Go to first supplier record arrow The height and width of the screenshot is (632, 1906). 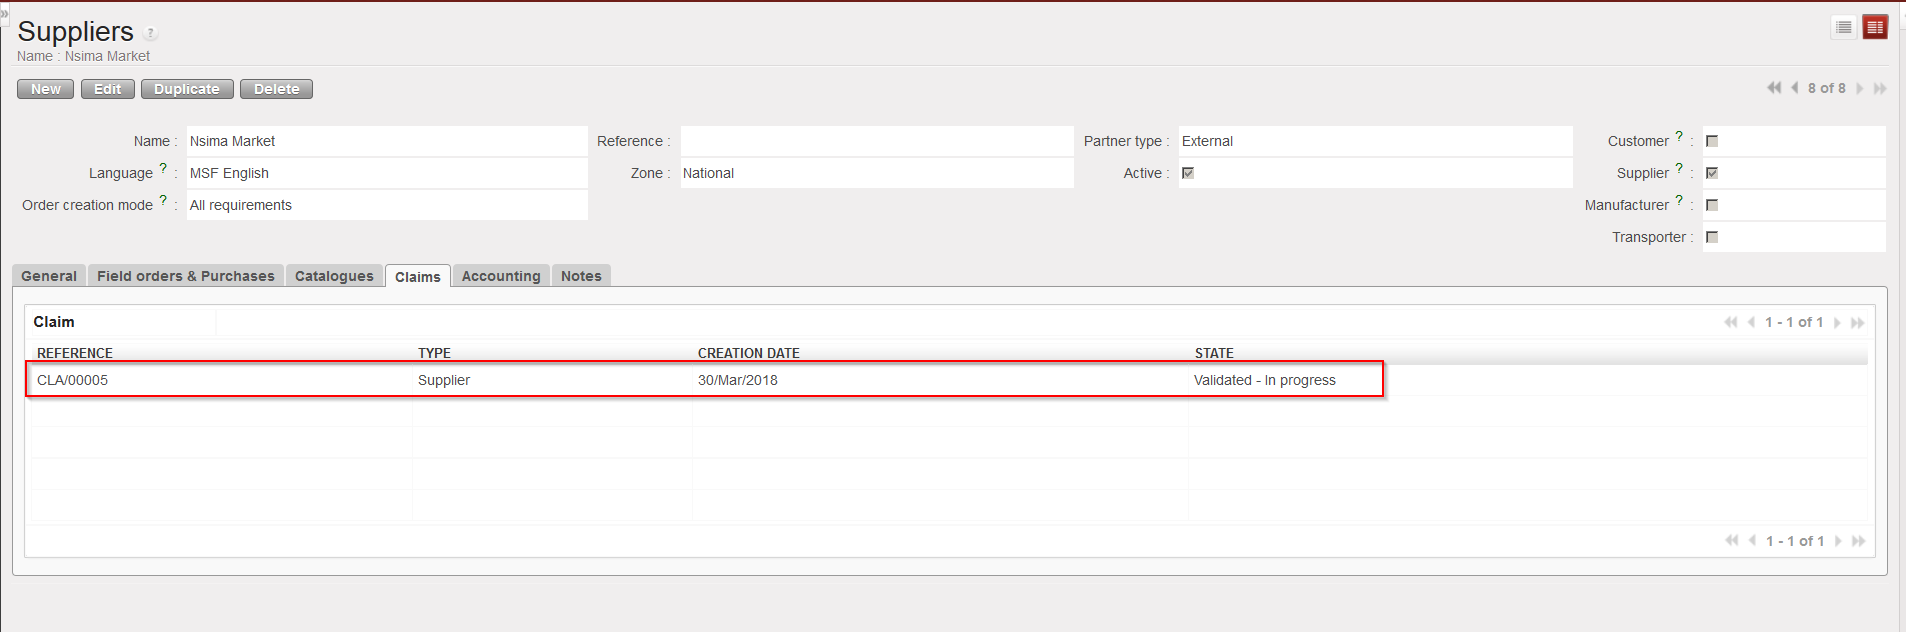(1773, 88)
